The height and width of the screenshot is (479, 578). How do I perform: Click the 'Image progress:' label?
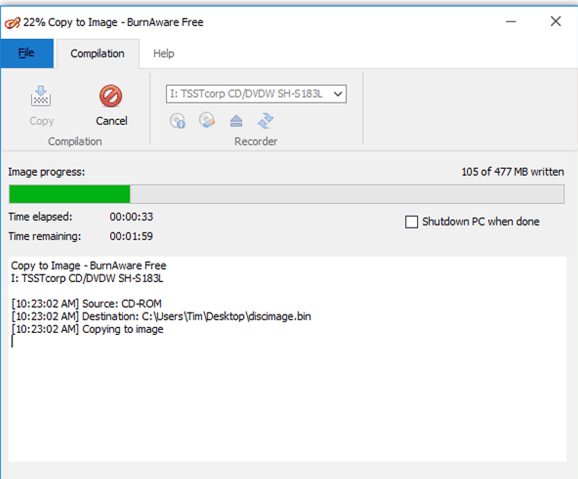46,172
